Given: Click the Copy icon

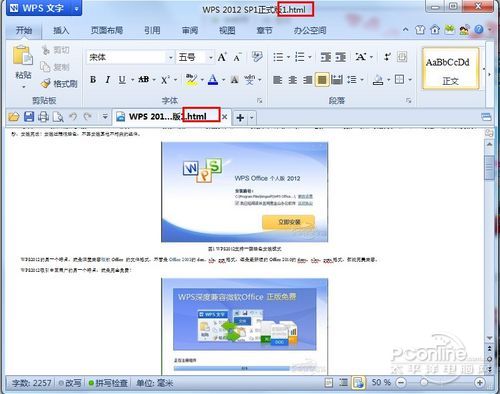Looking at the screenshot, I should pyautogui.click(x=45, y=67).
